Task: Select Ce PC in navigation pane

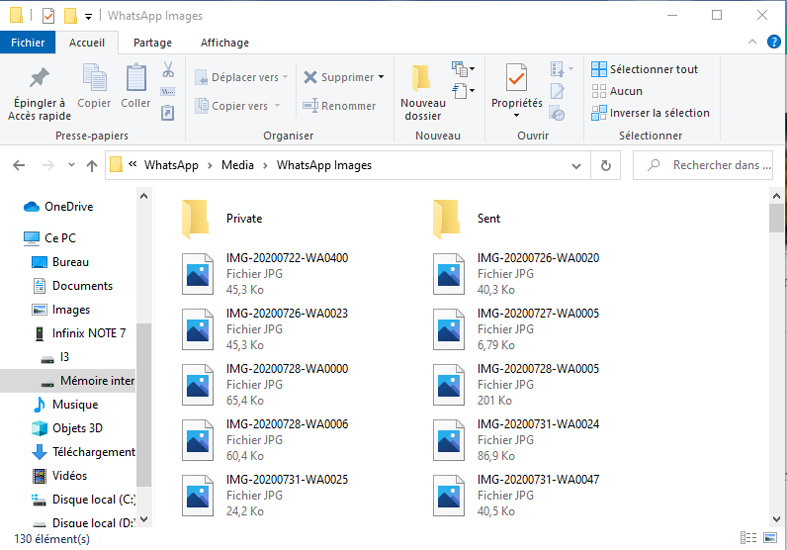Action: click(50, 238)
